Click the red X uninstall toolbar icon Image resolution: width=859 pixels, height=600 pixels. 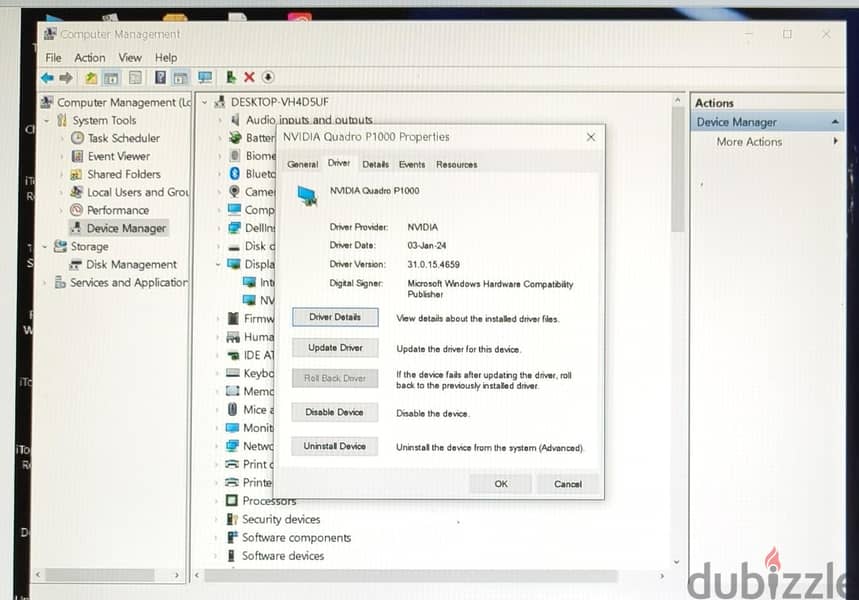[249, 78]
